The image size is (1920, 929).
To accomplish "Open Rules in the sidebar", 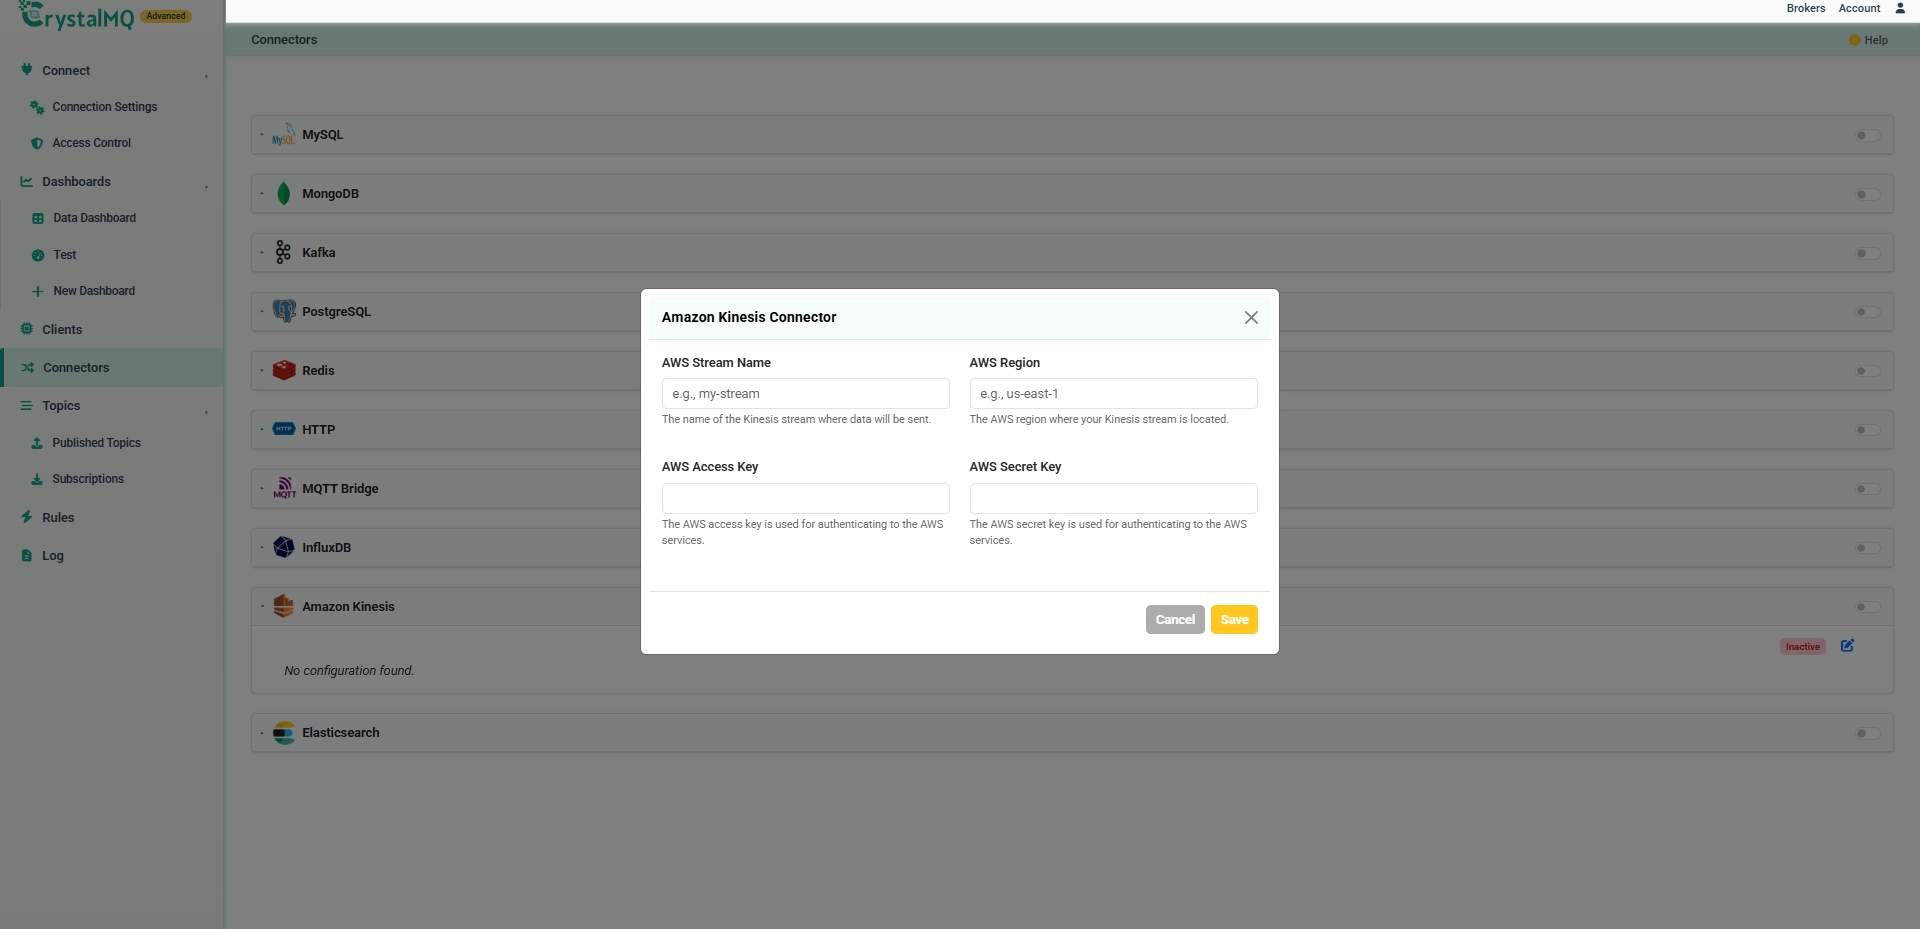I will pyautogui.click(x=58, y=518).
